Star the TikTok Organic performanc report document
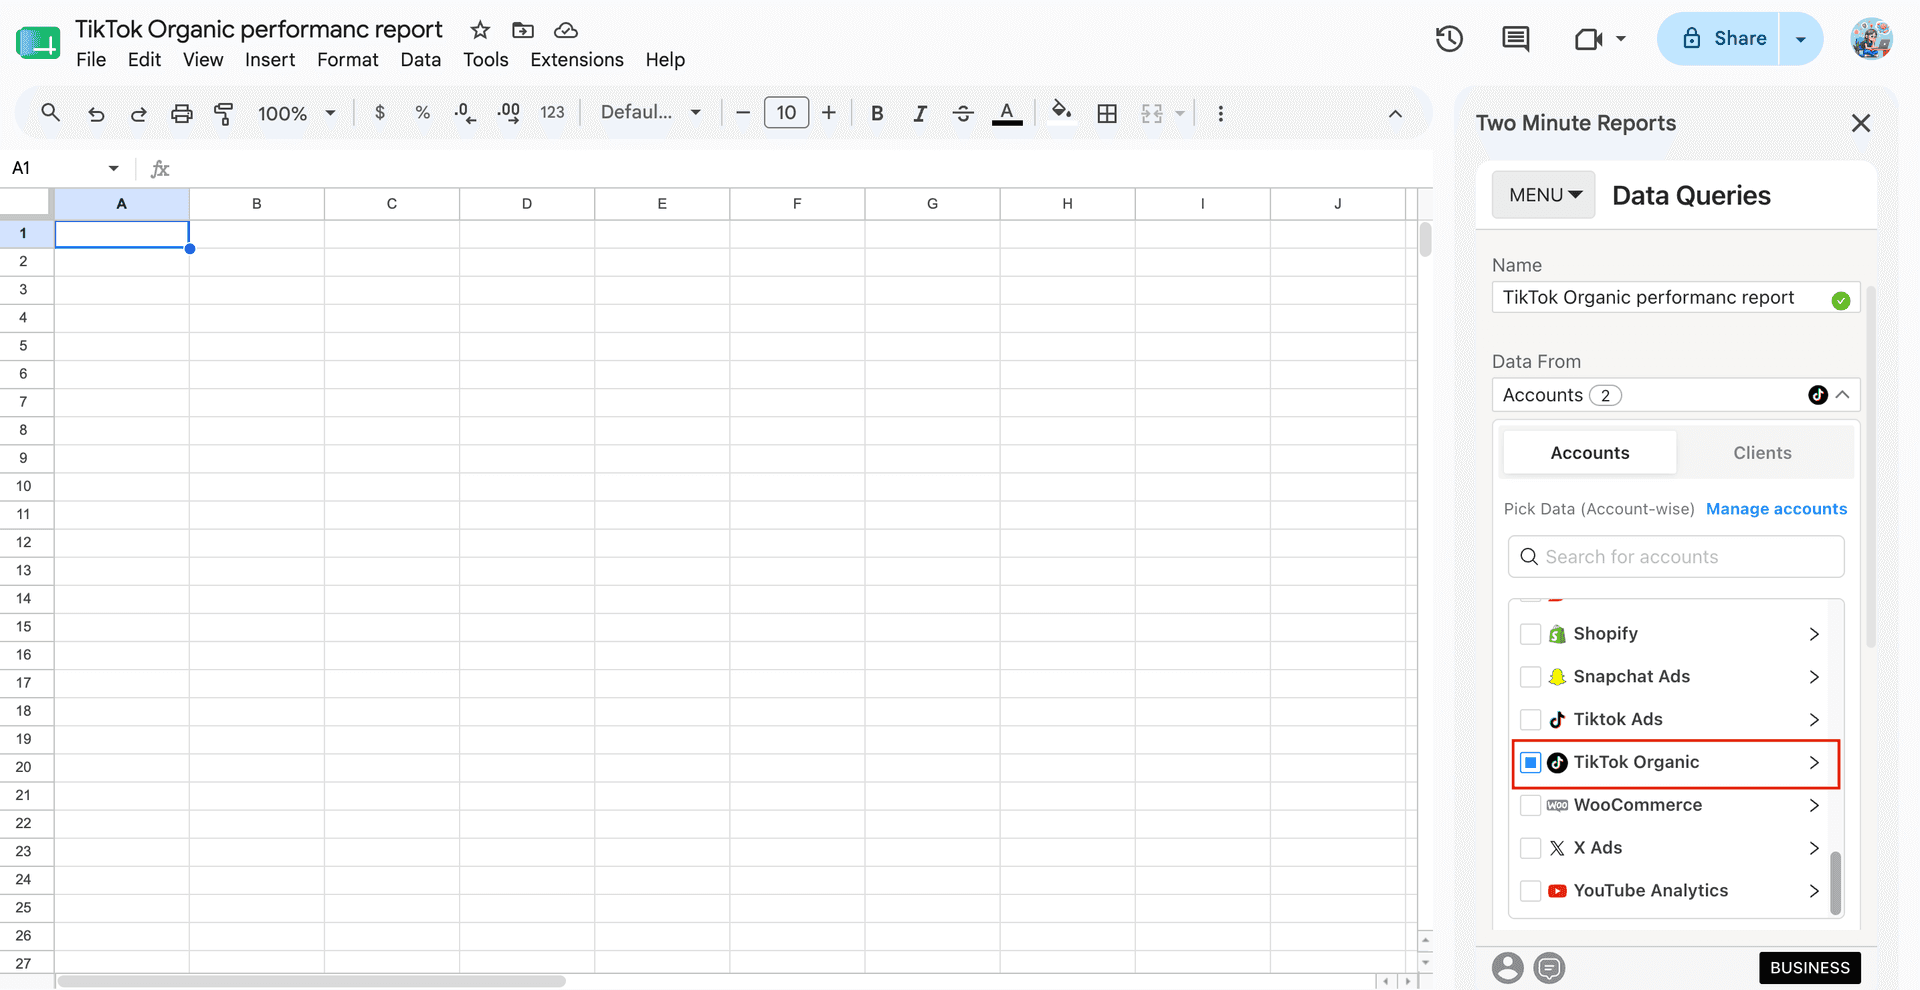 [480, 30]
